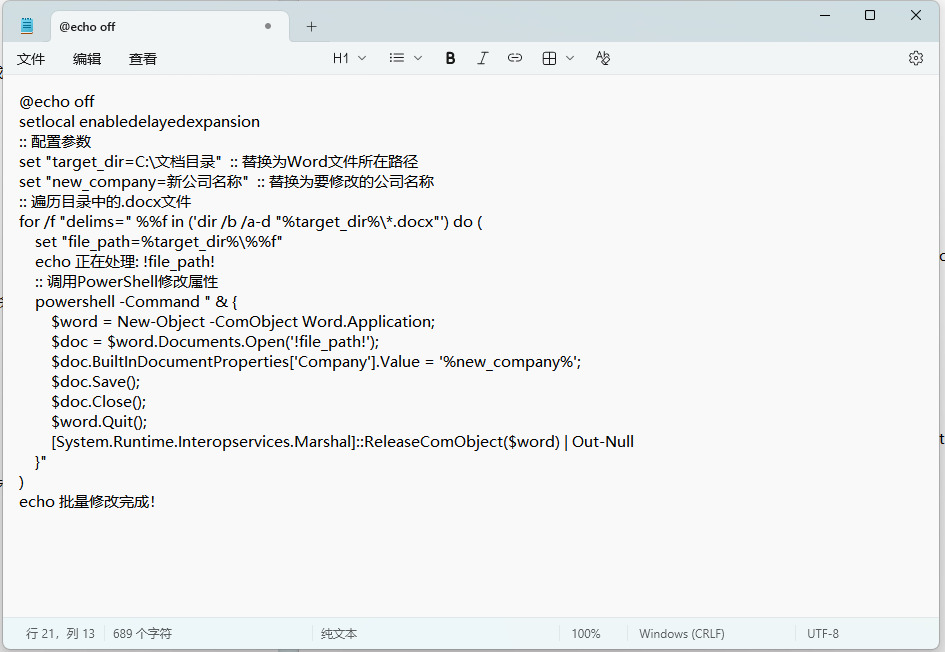Click the clear formatting icon
This screenshot has width=945, height=652.
(x=602, y=58)
